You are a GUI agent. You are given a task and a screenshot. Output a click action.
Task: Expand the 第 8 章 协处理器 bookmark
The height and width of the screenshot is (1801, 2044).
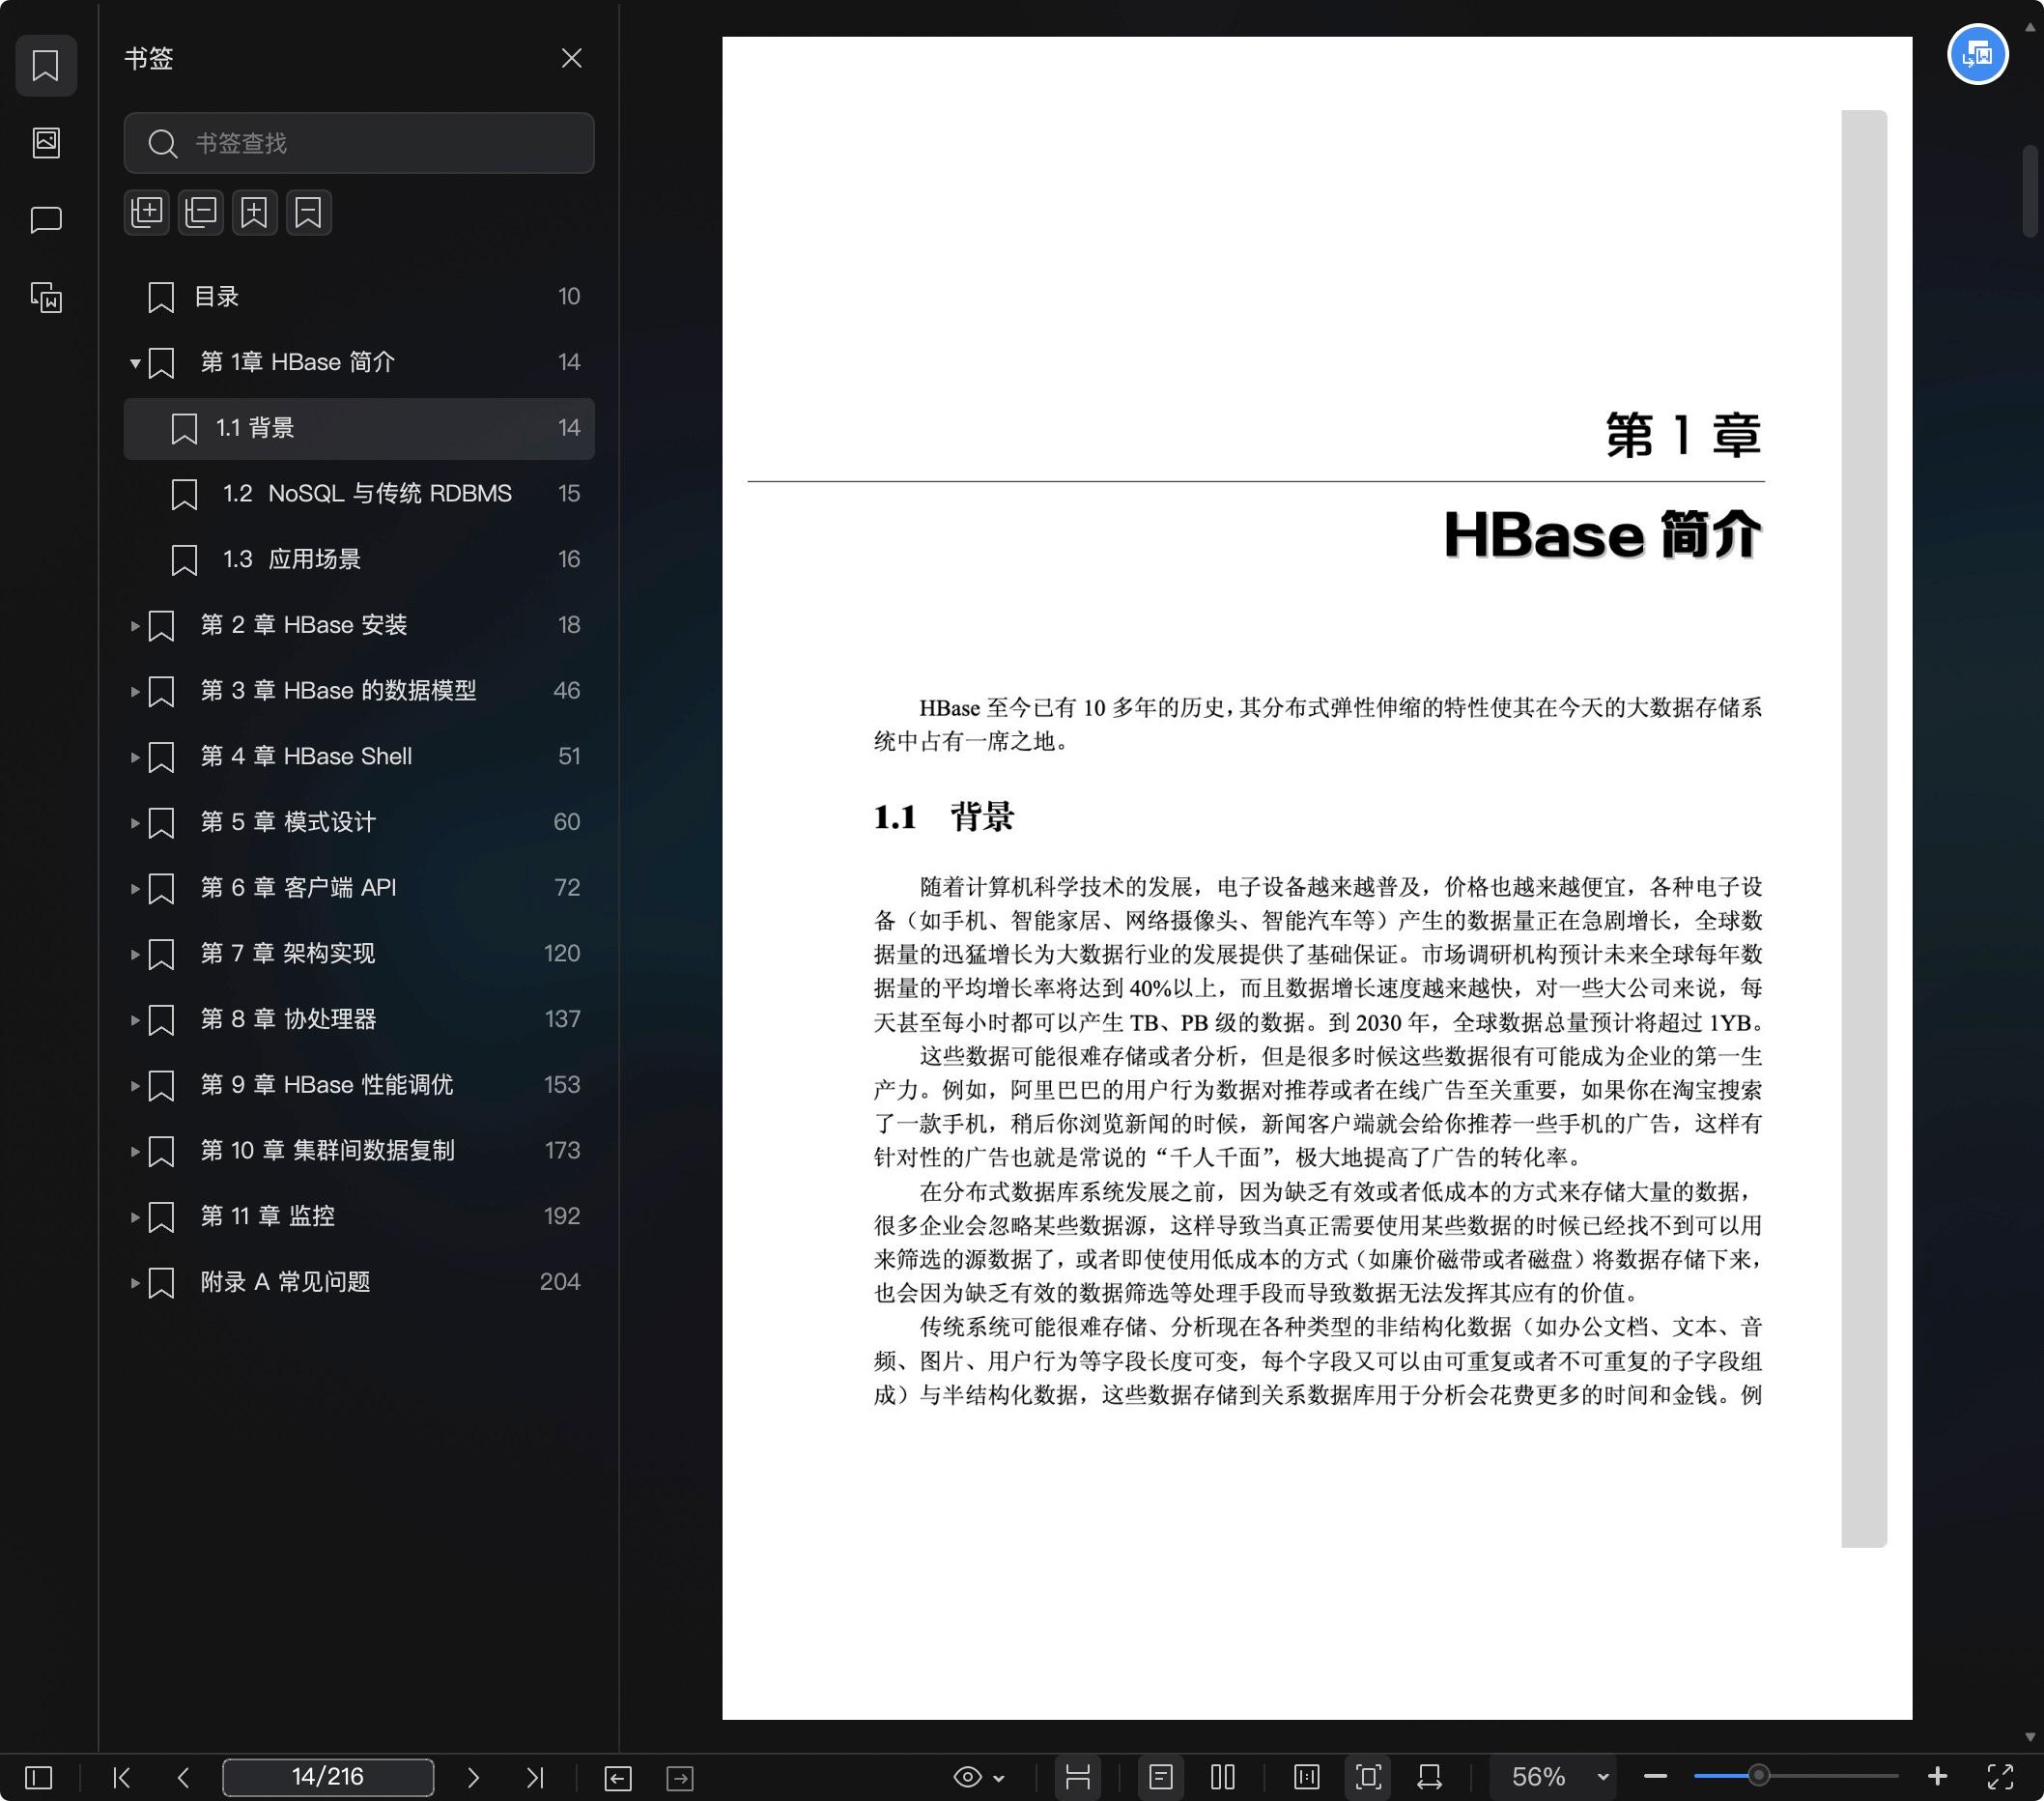pyautogui.click(x=135, y=1020)
